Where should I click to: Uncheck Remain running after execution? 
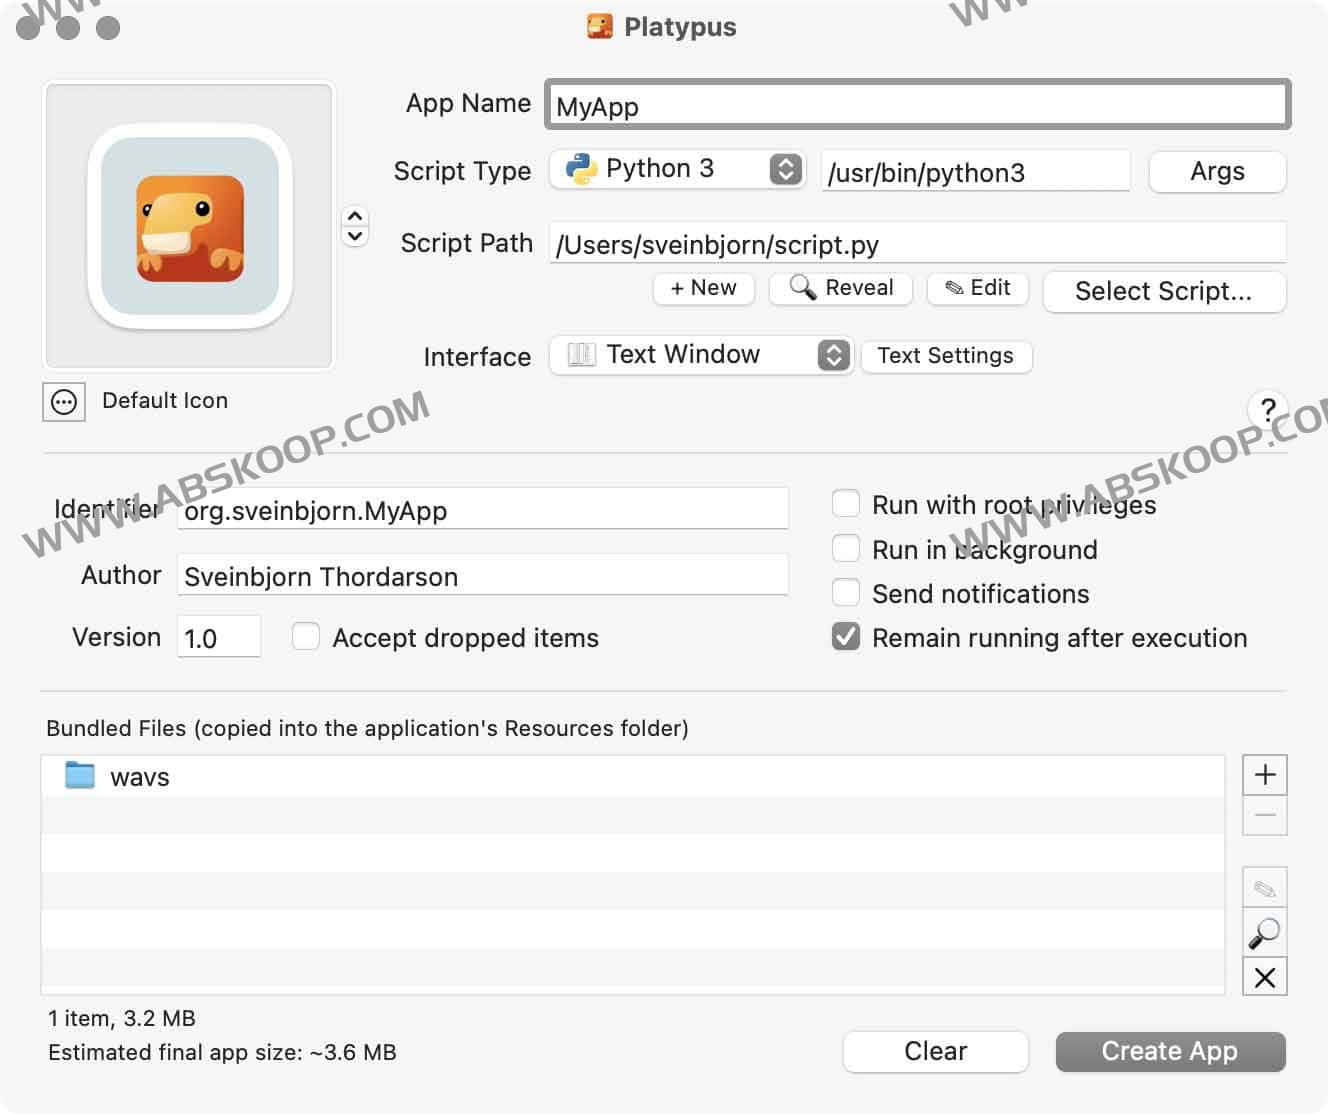(x=846, y=637)
